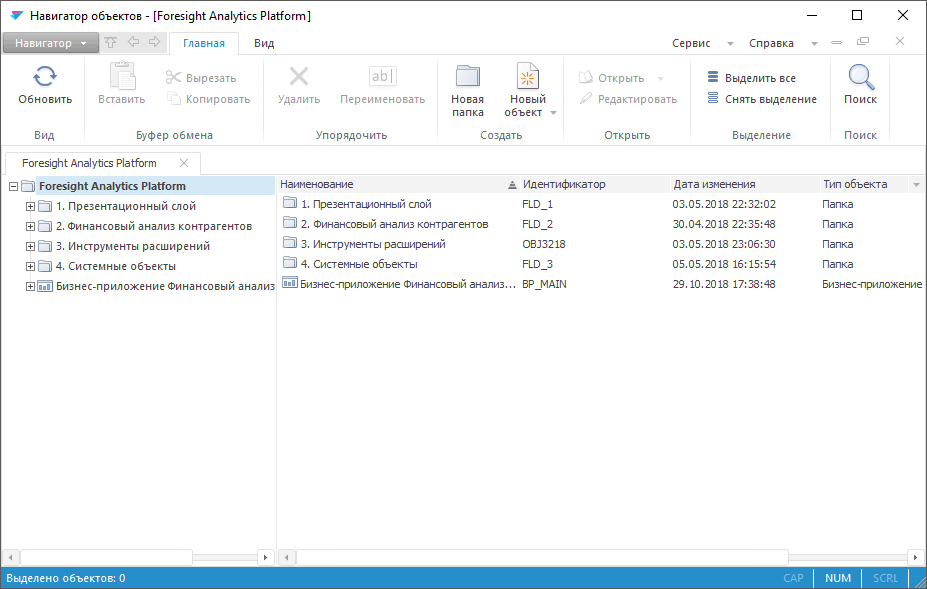Click identifier OBJ3218 cell
Image resolution: width=927 pixels, height=589 pixels.
(544, 244)
